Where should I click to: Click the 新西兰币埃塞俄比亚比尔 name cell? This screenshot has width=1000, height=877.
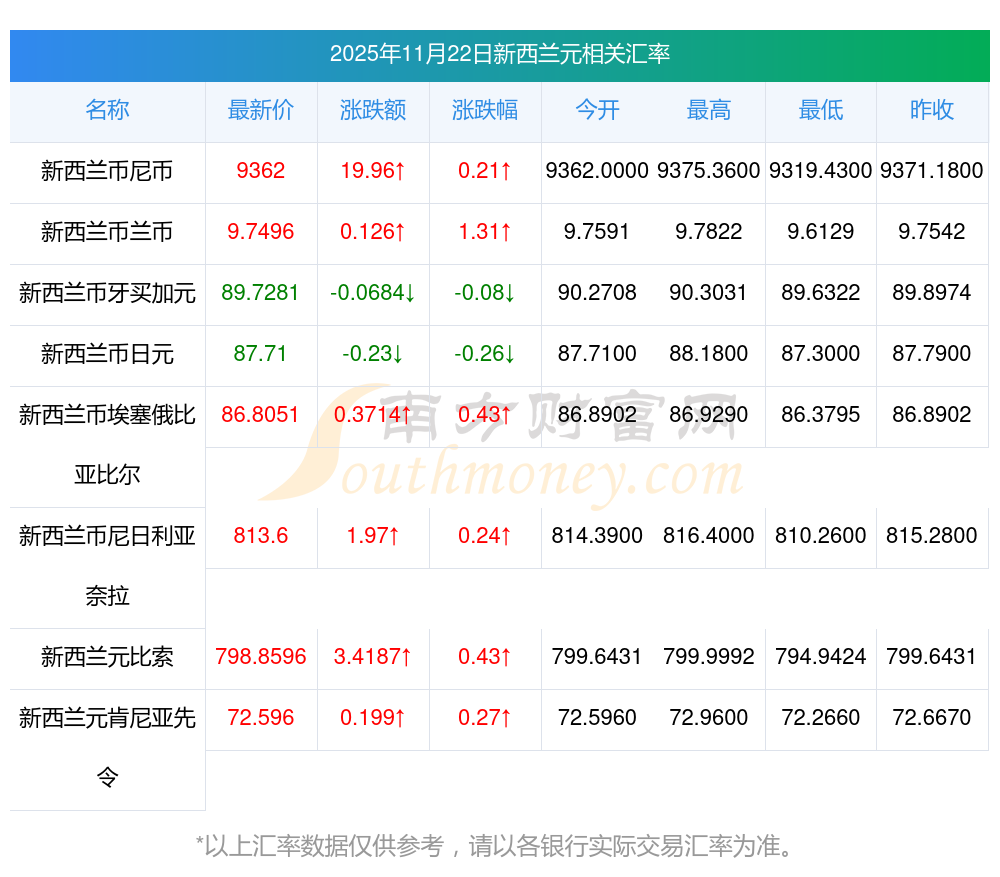(x=107, y=444)
